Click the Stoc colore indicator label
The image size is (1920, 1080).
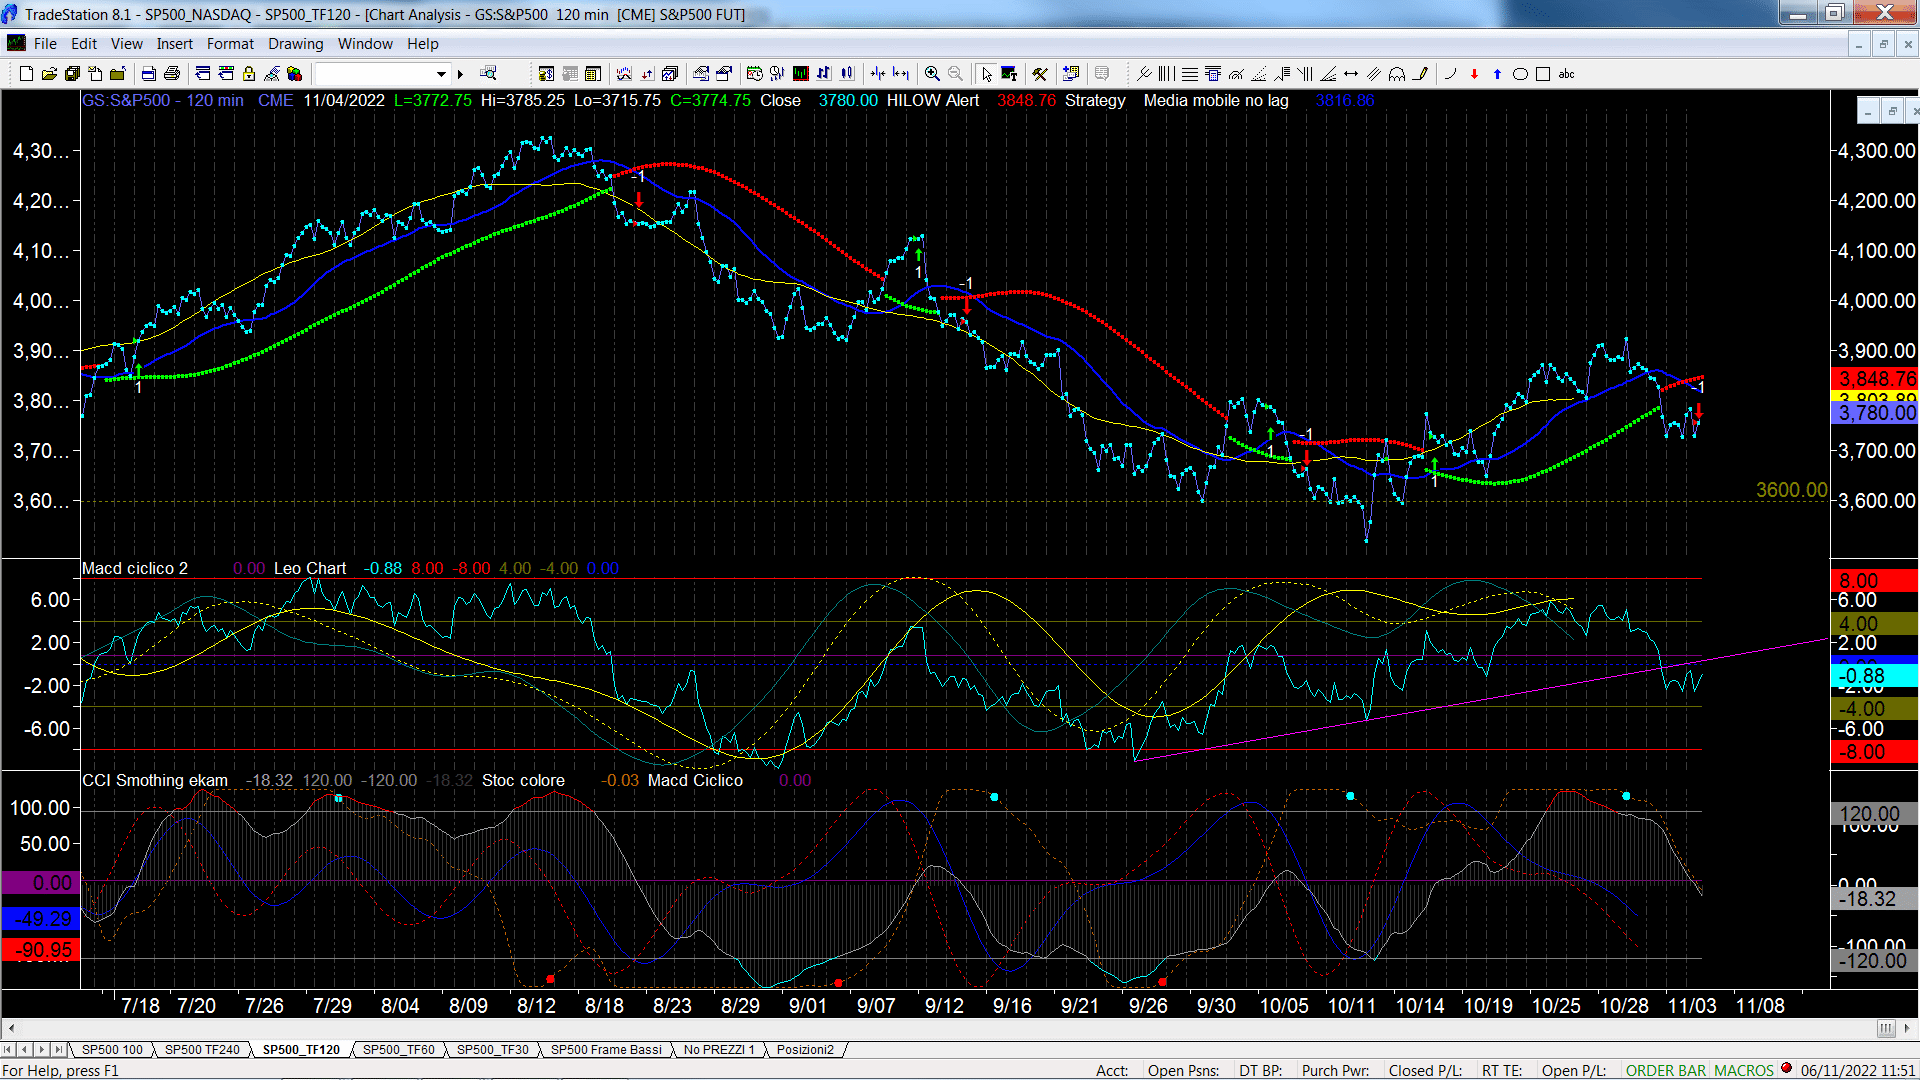523,780
